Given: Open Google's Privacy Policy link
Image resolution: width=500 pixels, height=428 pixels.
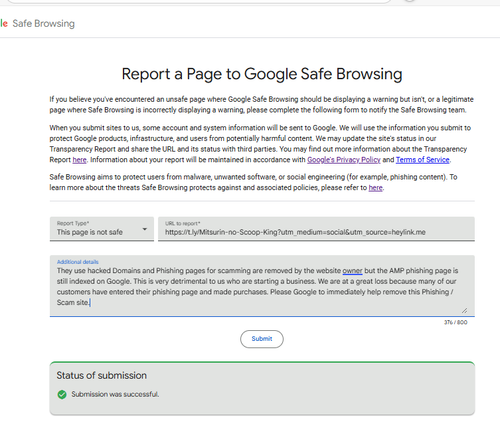Looking at the screenshot, I should pyautogui.click(x=344, y=160).
